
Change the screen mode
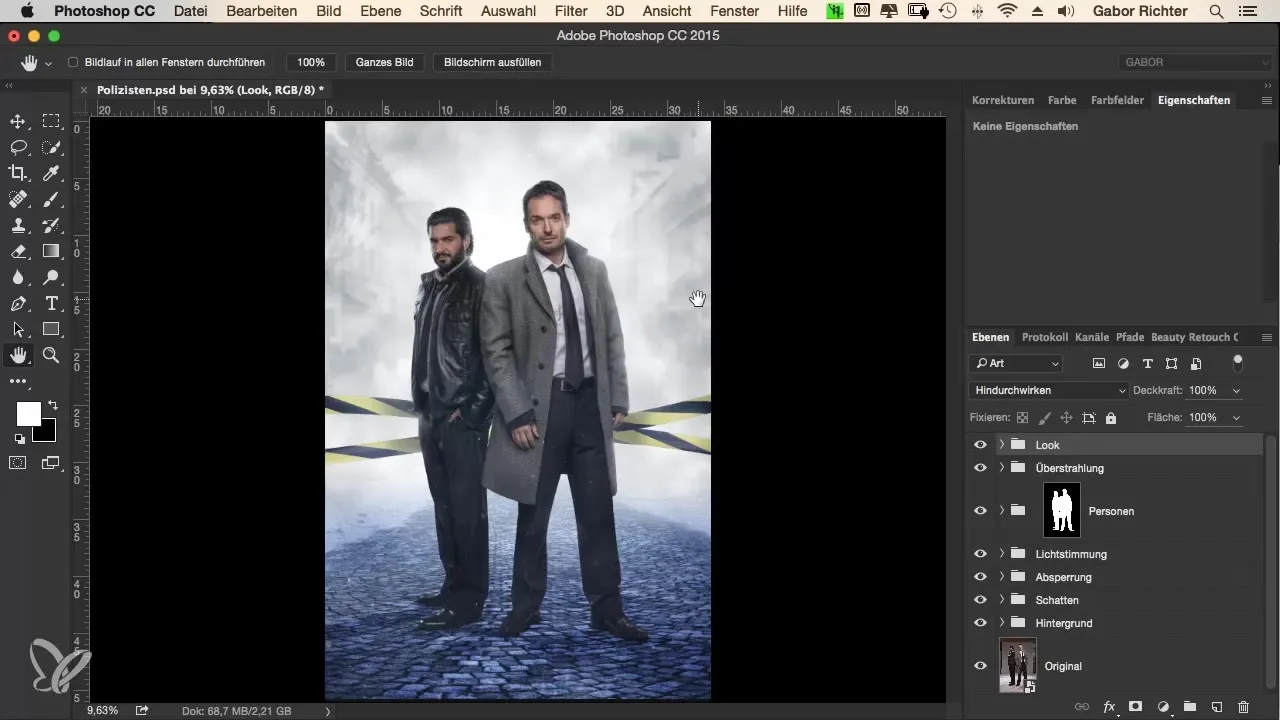pos(51,463)
